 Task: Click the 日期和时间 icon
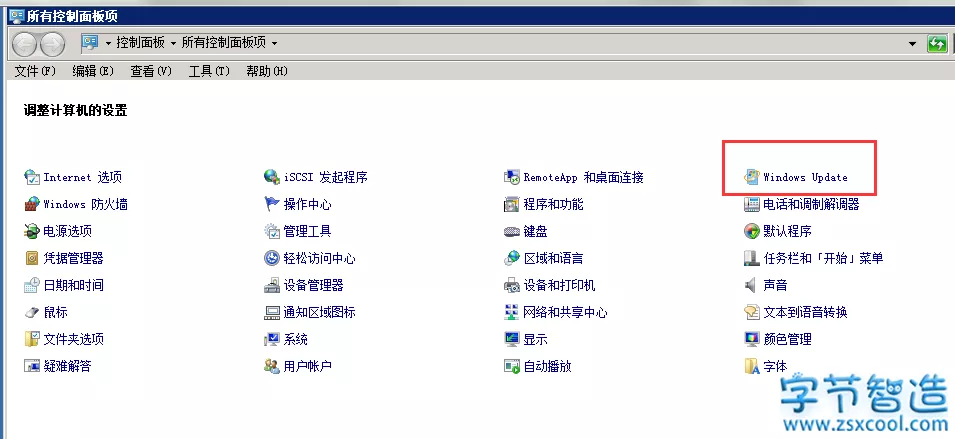(x=32, y=285)
